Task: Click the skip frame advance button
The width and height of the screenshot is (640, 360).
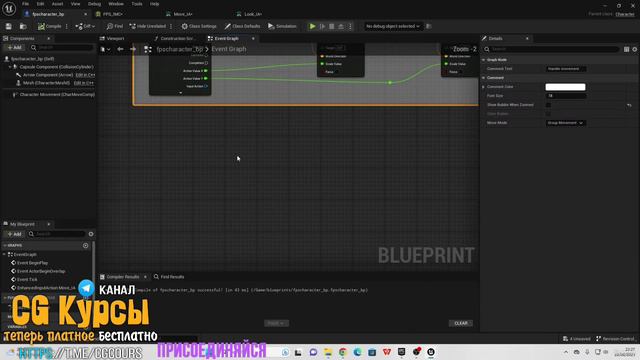Action: click(x=322, y=26)
